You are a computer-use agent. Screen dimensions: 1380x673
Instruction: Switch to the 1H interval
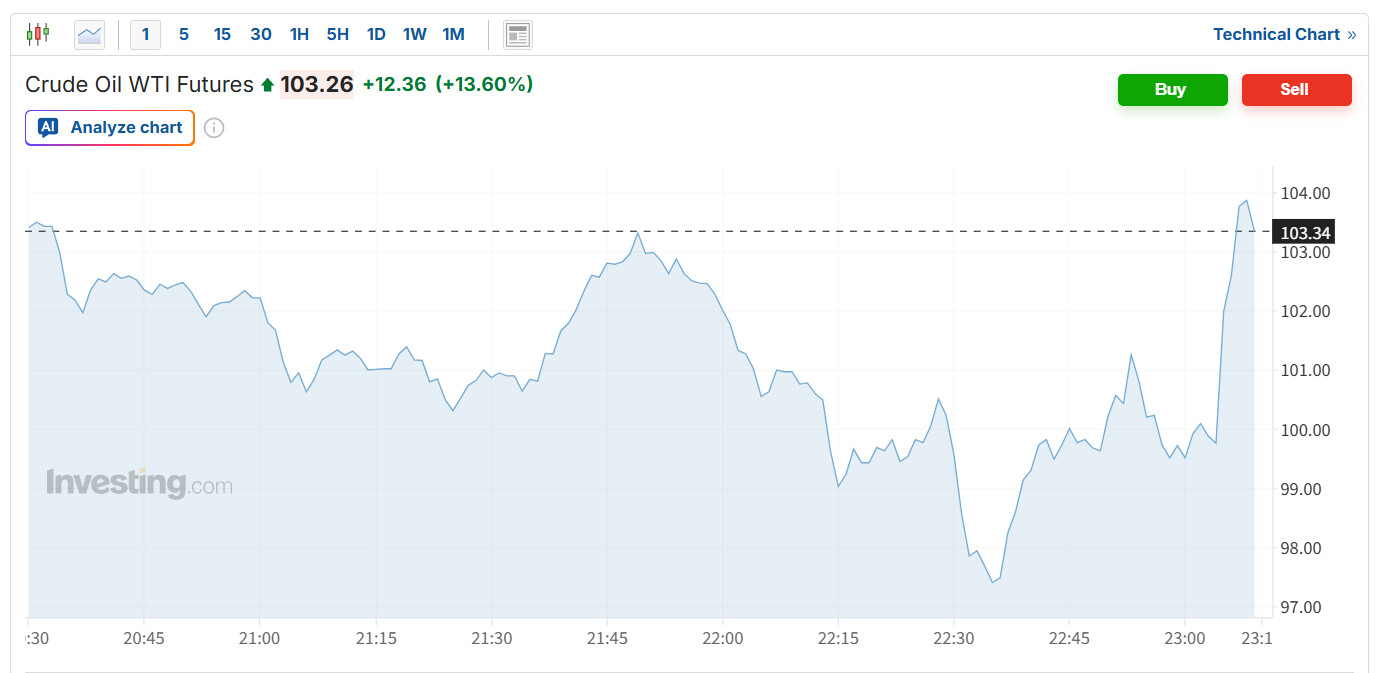pos(299,34)
